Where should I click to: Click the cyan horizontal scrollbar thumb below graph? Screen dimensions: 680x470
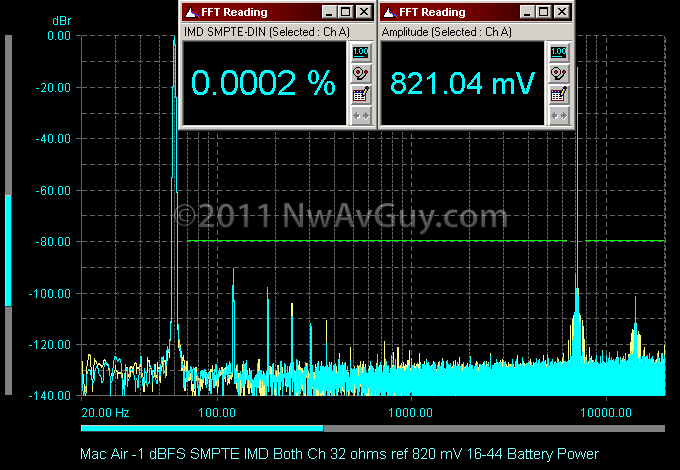coord(202,428)
